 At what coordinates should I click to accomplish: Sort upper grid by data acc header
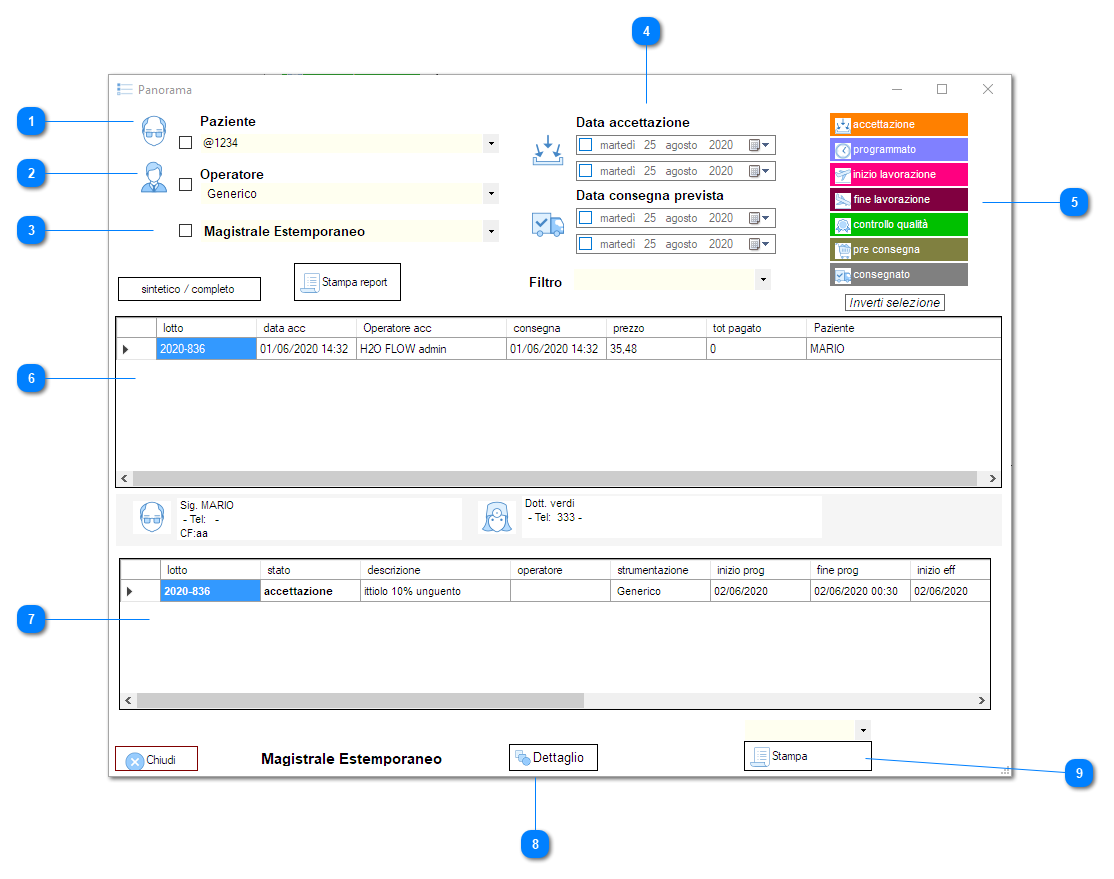click(306, 328)
